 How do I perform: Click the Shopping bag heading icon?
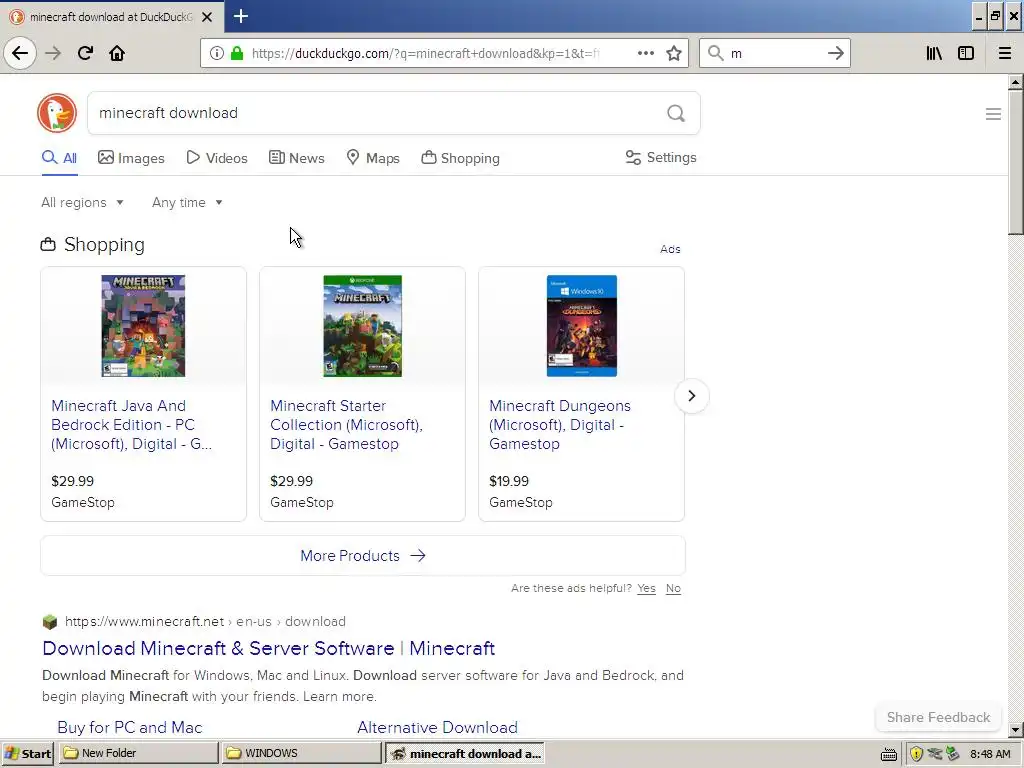pos(48,245)
